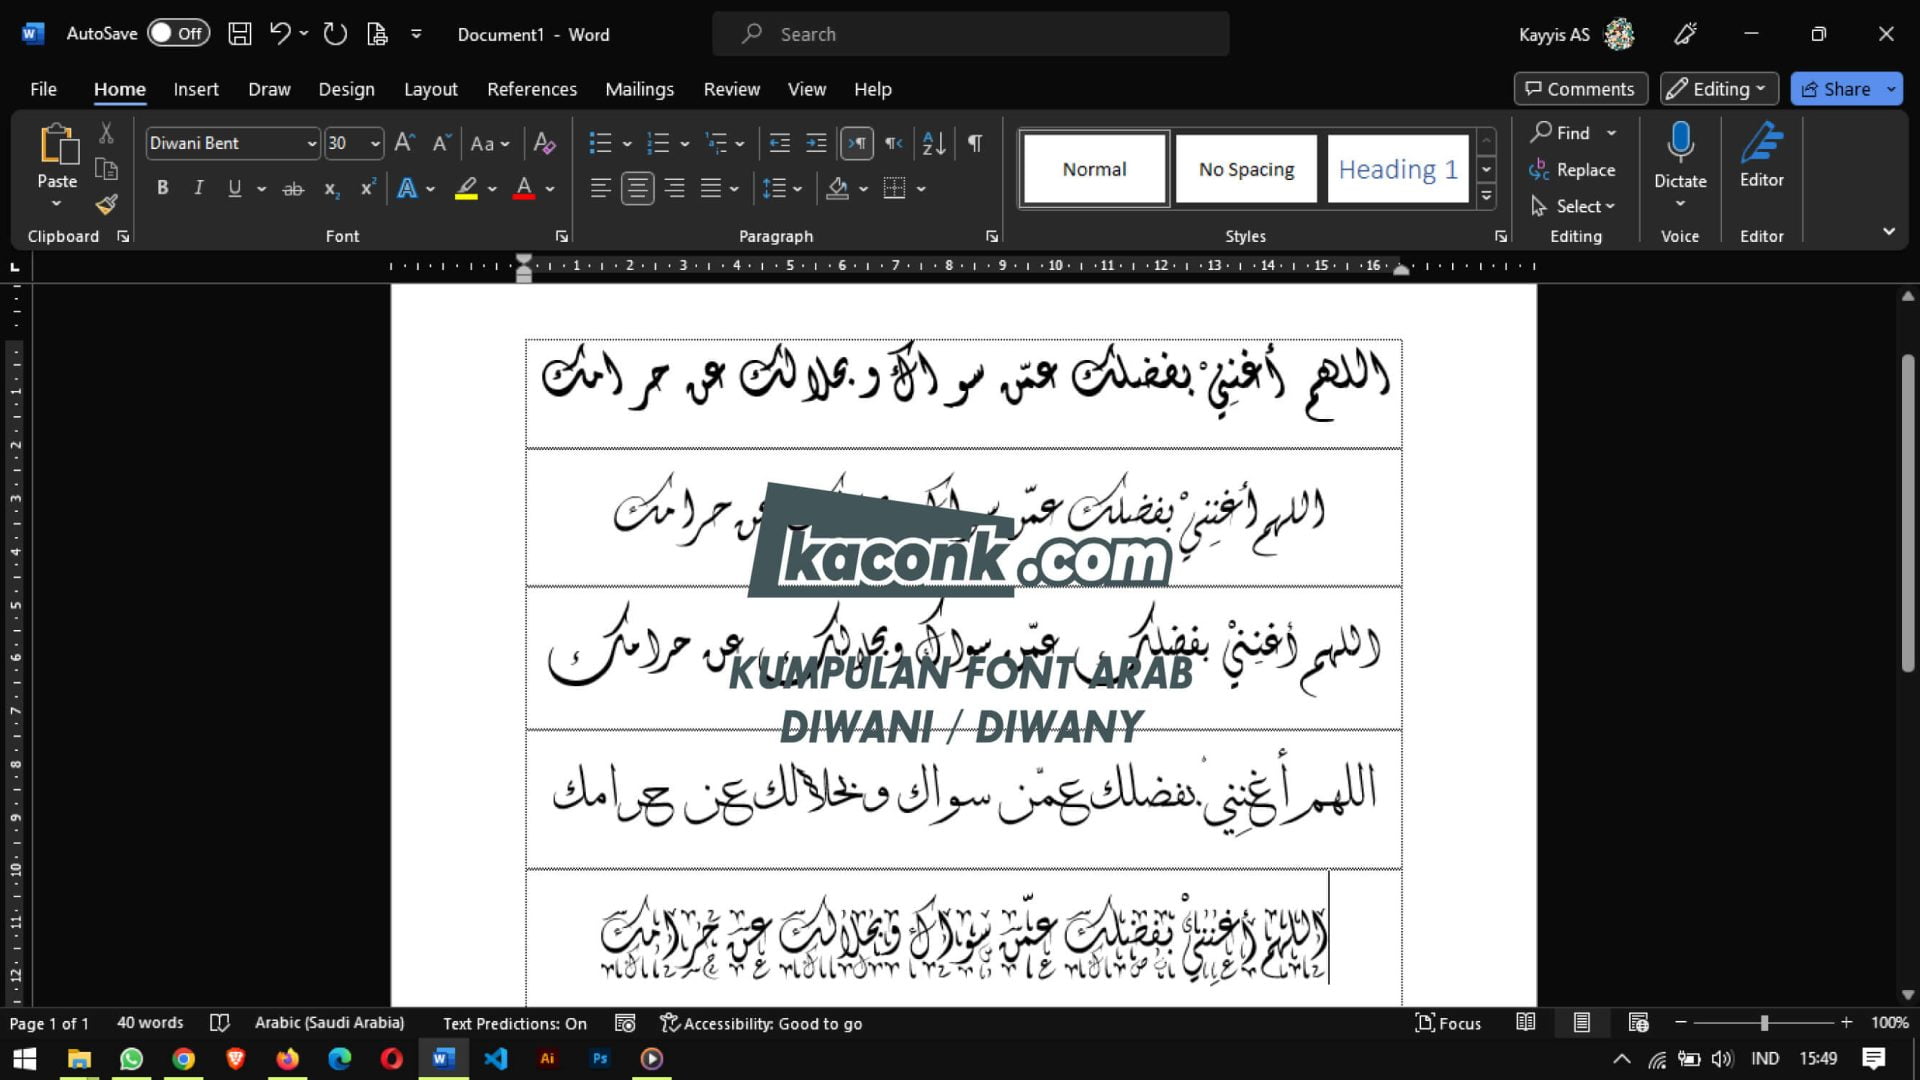
Task: Toggle Show/Hide paragraph marks
Action: (x=975, y=143)
